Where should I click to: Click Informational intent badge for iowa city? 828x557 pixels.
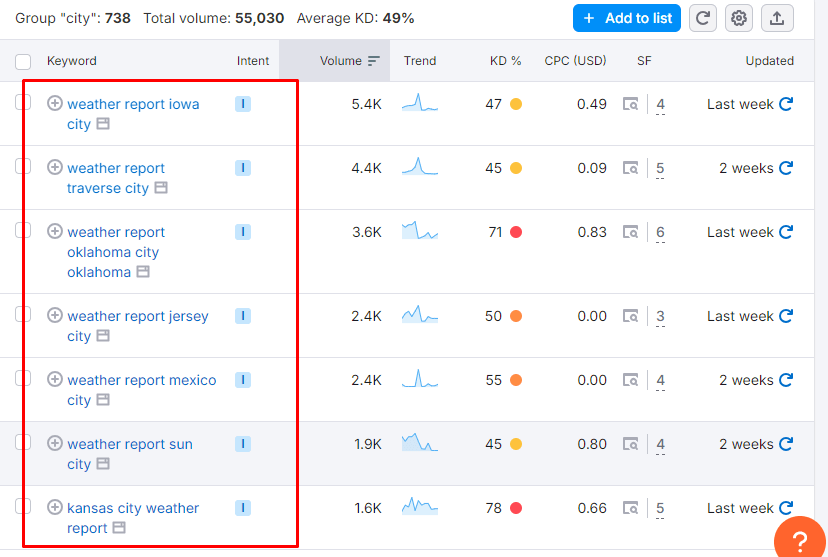click(243, 104)
